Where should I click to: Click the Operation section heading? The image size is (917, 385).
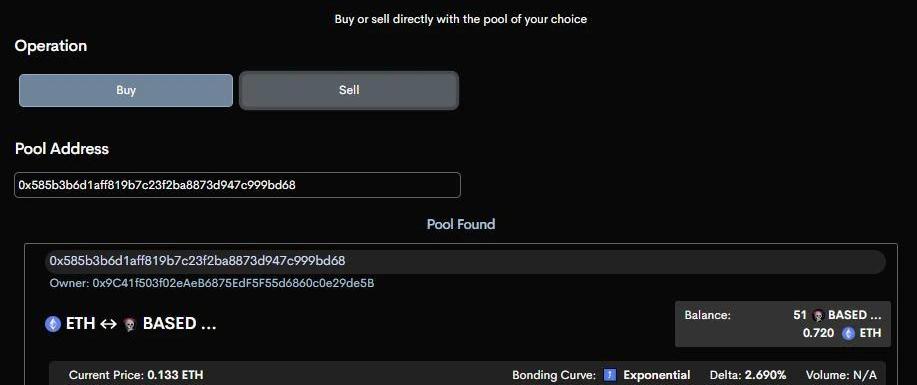coord(51,46)
